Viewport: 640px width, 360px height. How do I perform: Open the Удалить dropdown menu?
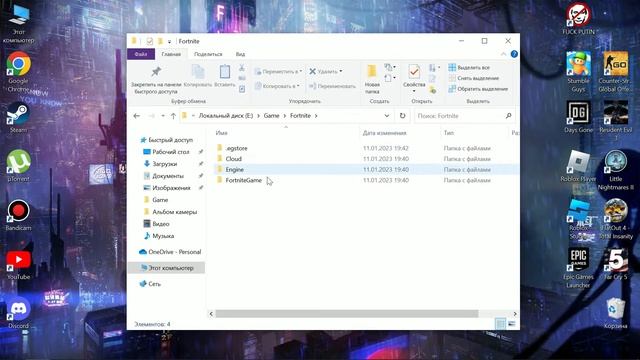326,71
